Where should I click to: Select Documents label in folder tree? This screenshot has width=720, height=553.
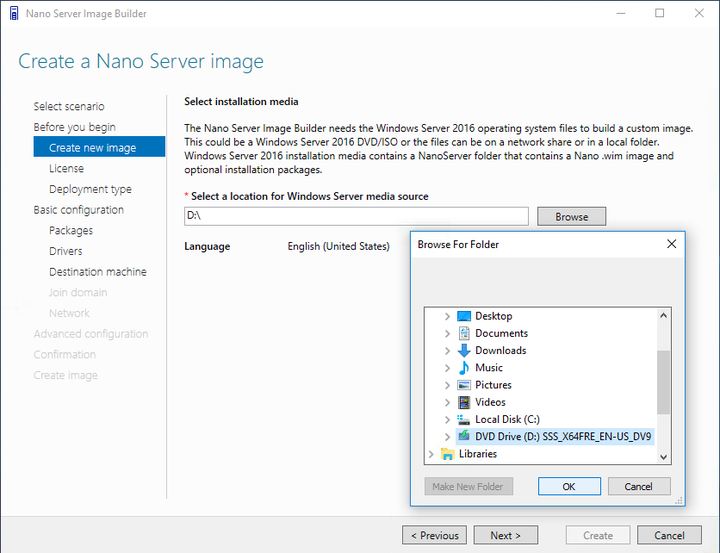coord(501,333)
